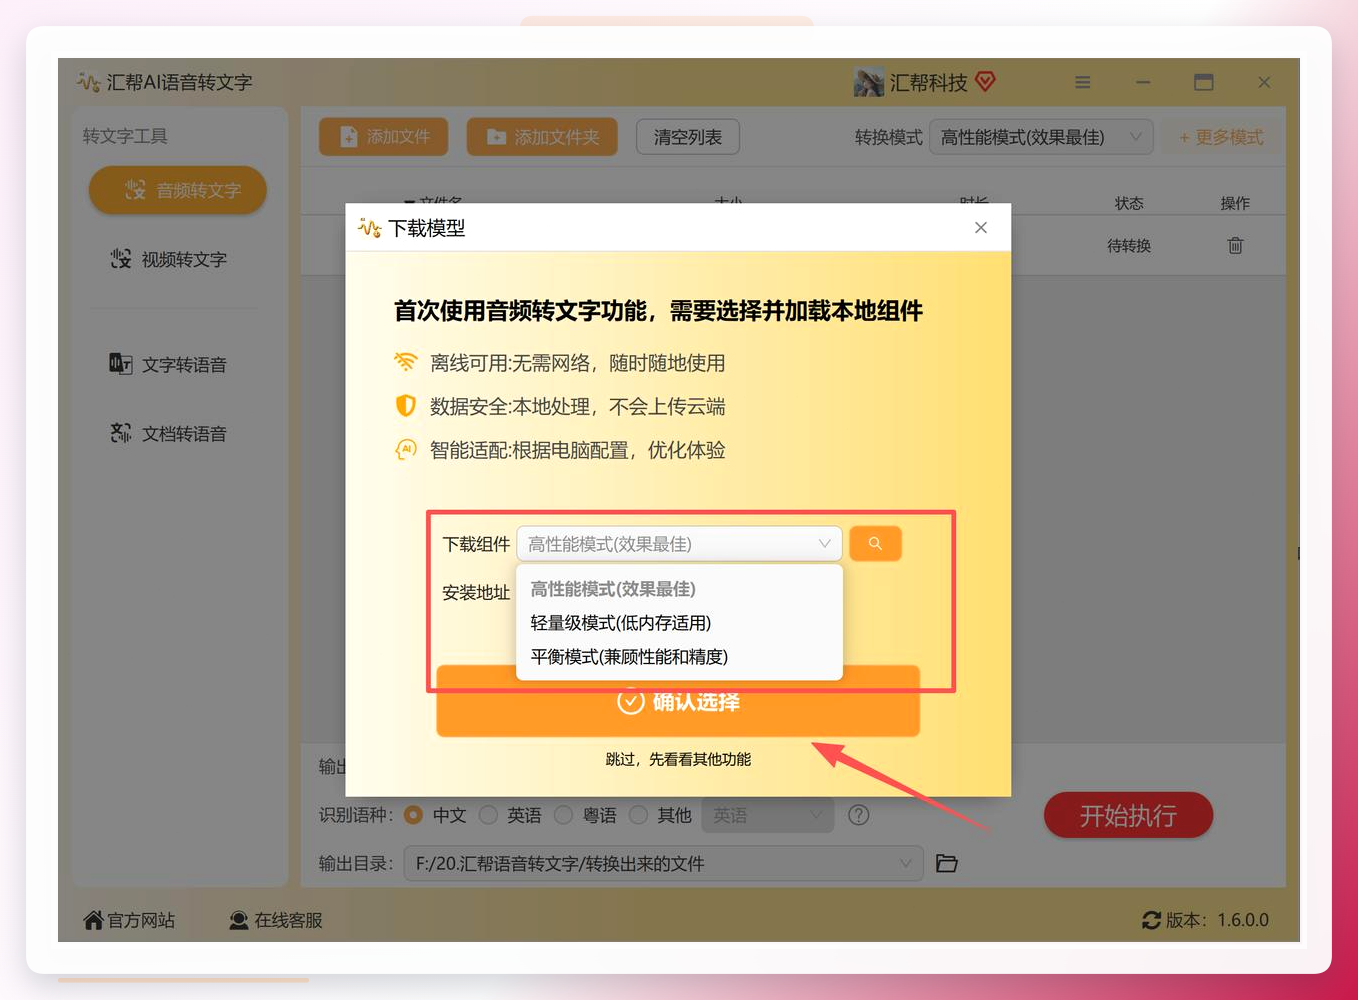Click the 状态 column header
The image size is (1358, 1000).
tap(1129, 203)
